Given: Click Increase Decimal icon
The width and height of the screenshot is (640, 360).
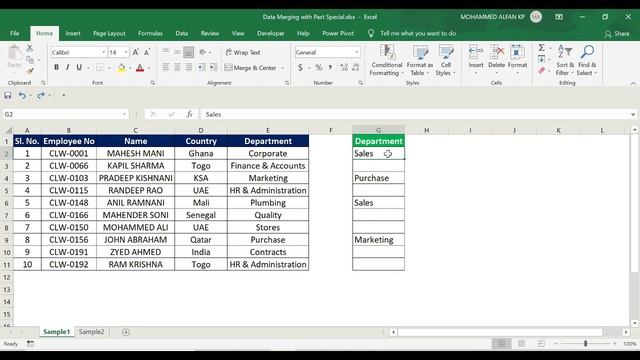Looking at the screenshot, I should coord(344,67).
